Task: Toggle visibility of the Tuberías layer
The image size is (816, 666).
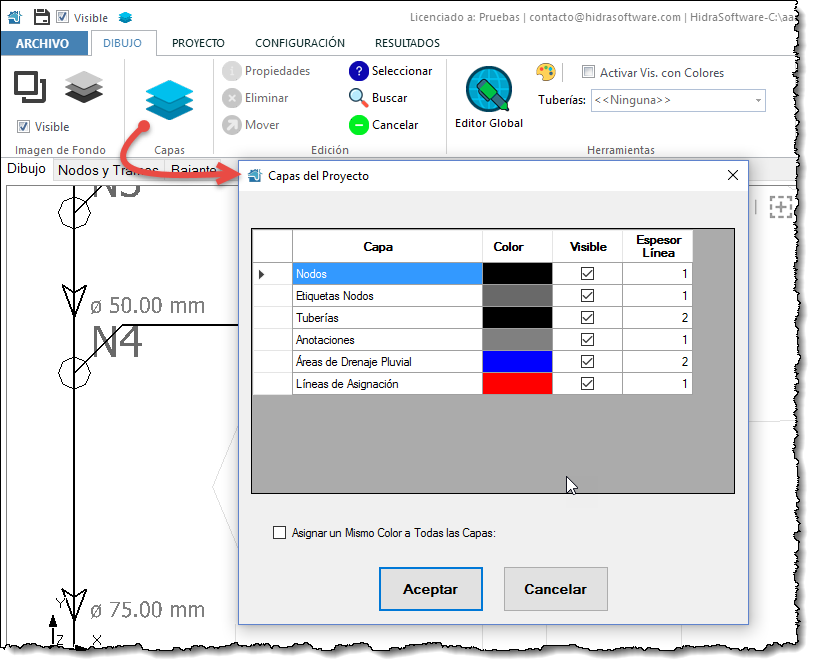Action: [587, 318]
